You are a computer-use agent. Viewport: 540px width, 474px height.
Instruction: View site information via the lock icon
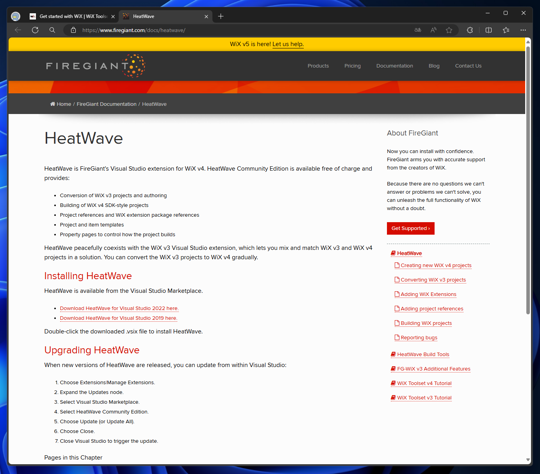[x=73, y=30]
